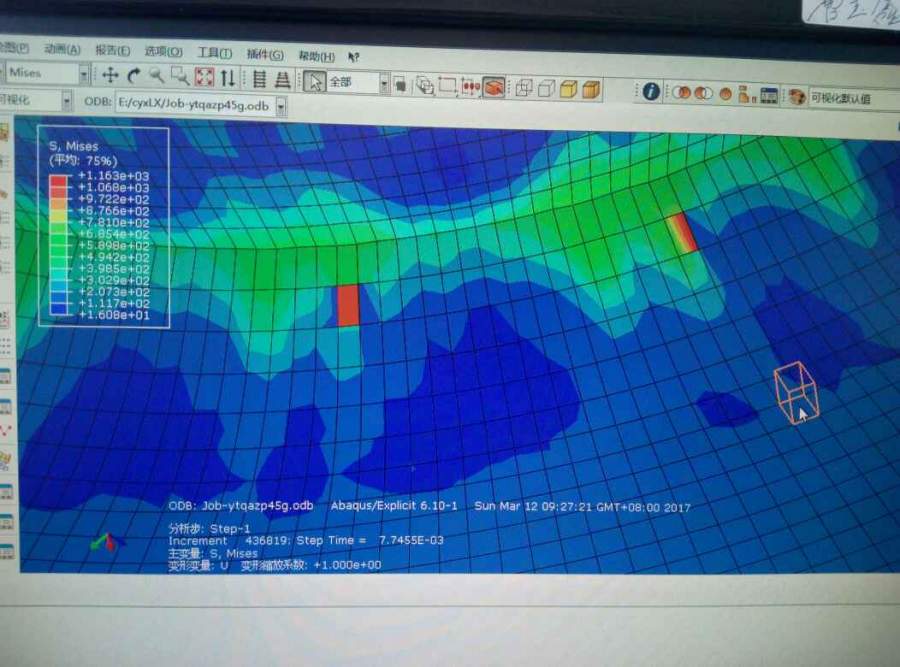The image size is (900, 667).
Task: Click legend value +3.029e+02
Action: [x=114, y=281]
